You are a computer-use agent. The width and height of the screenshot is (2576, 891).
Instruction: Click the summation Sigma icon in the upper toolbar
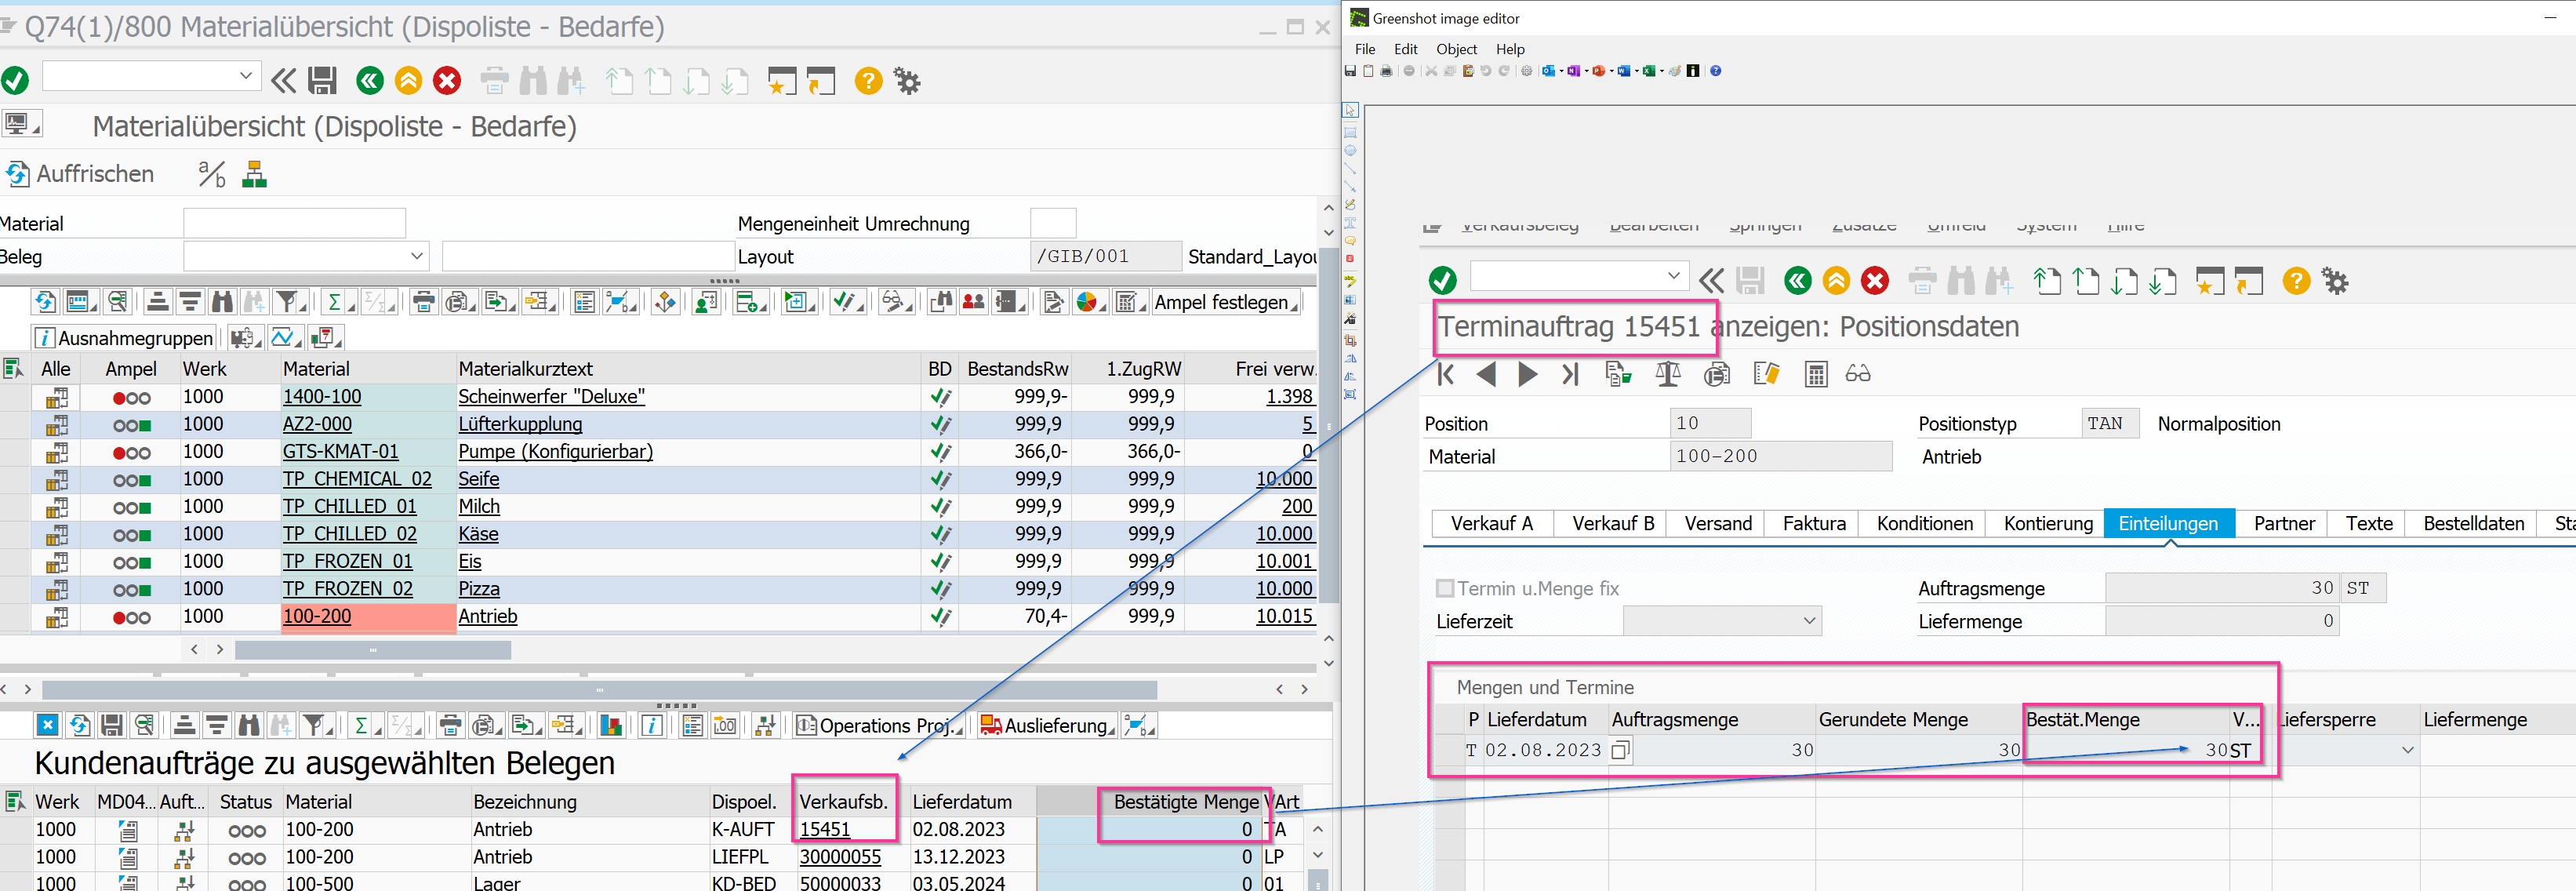click(335, 302)
